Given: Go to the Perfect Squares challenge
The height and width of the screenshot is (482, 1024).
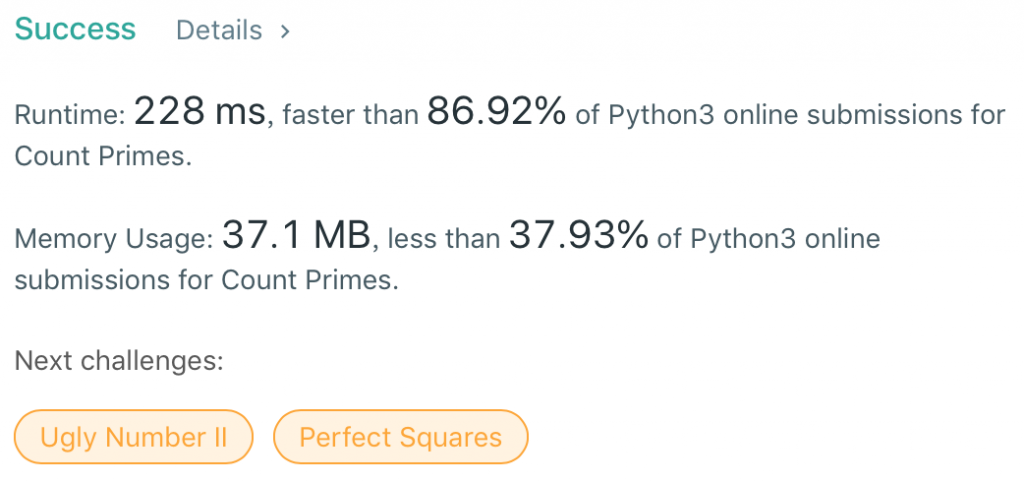Looking at the screenshot, I should coord(400,437).
